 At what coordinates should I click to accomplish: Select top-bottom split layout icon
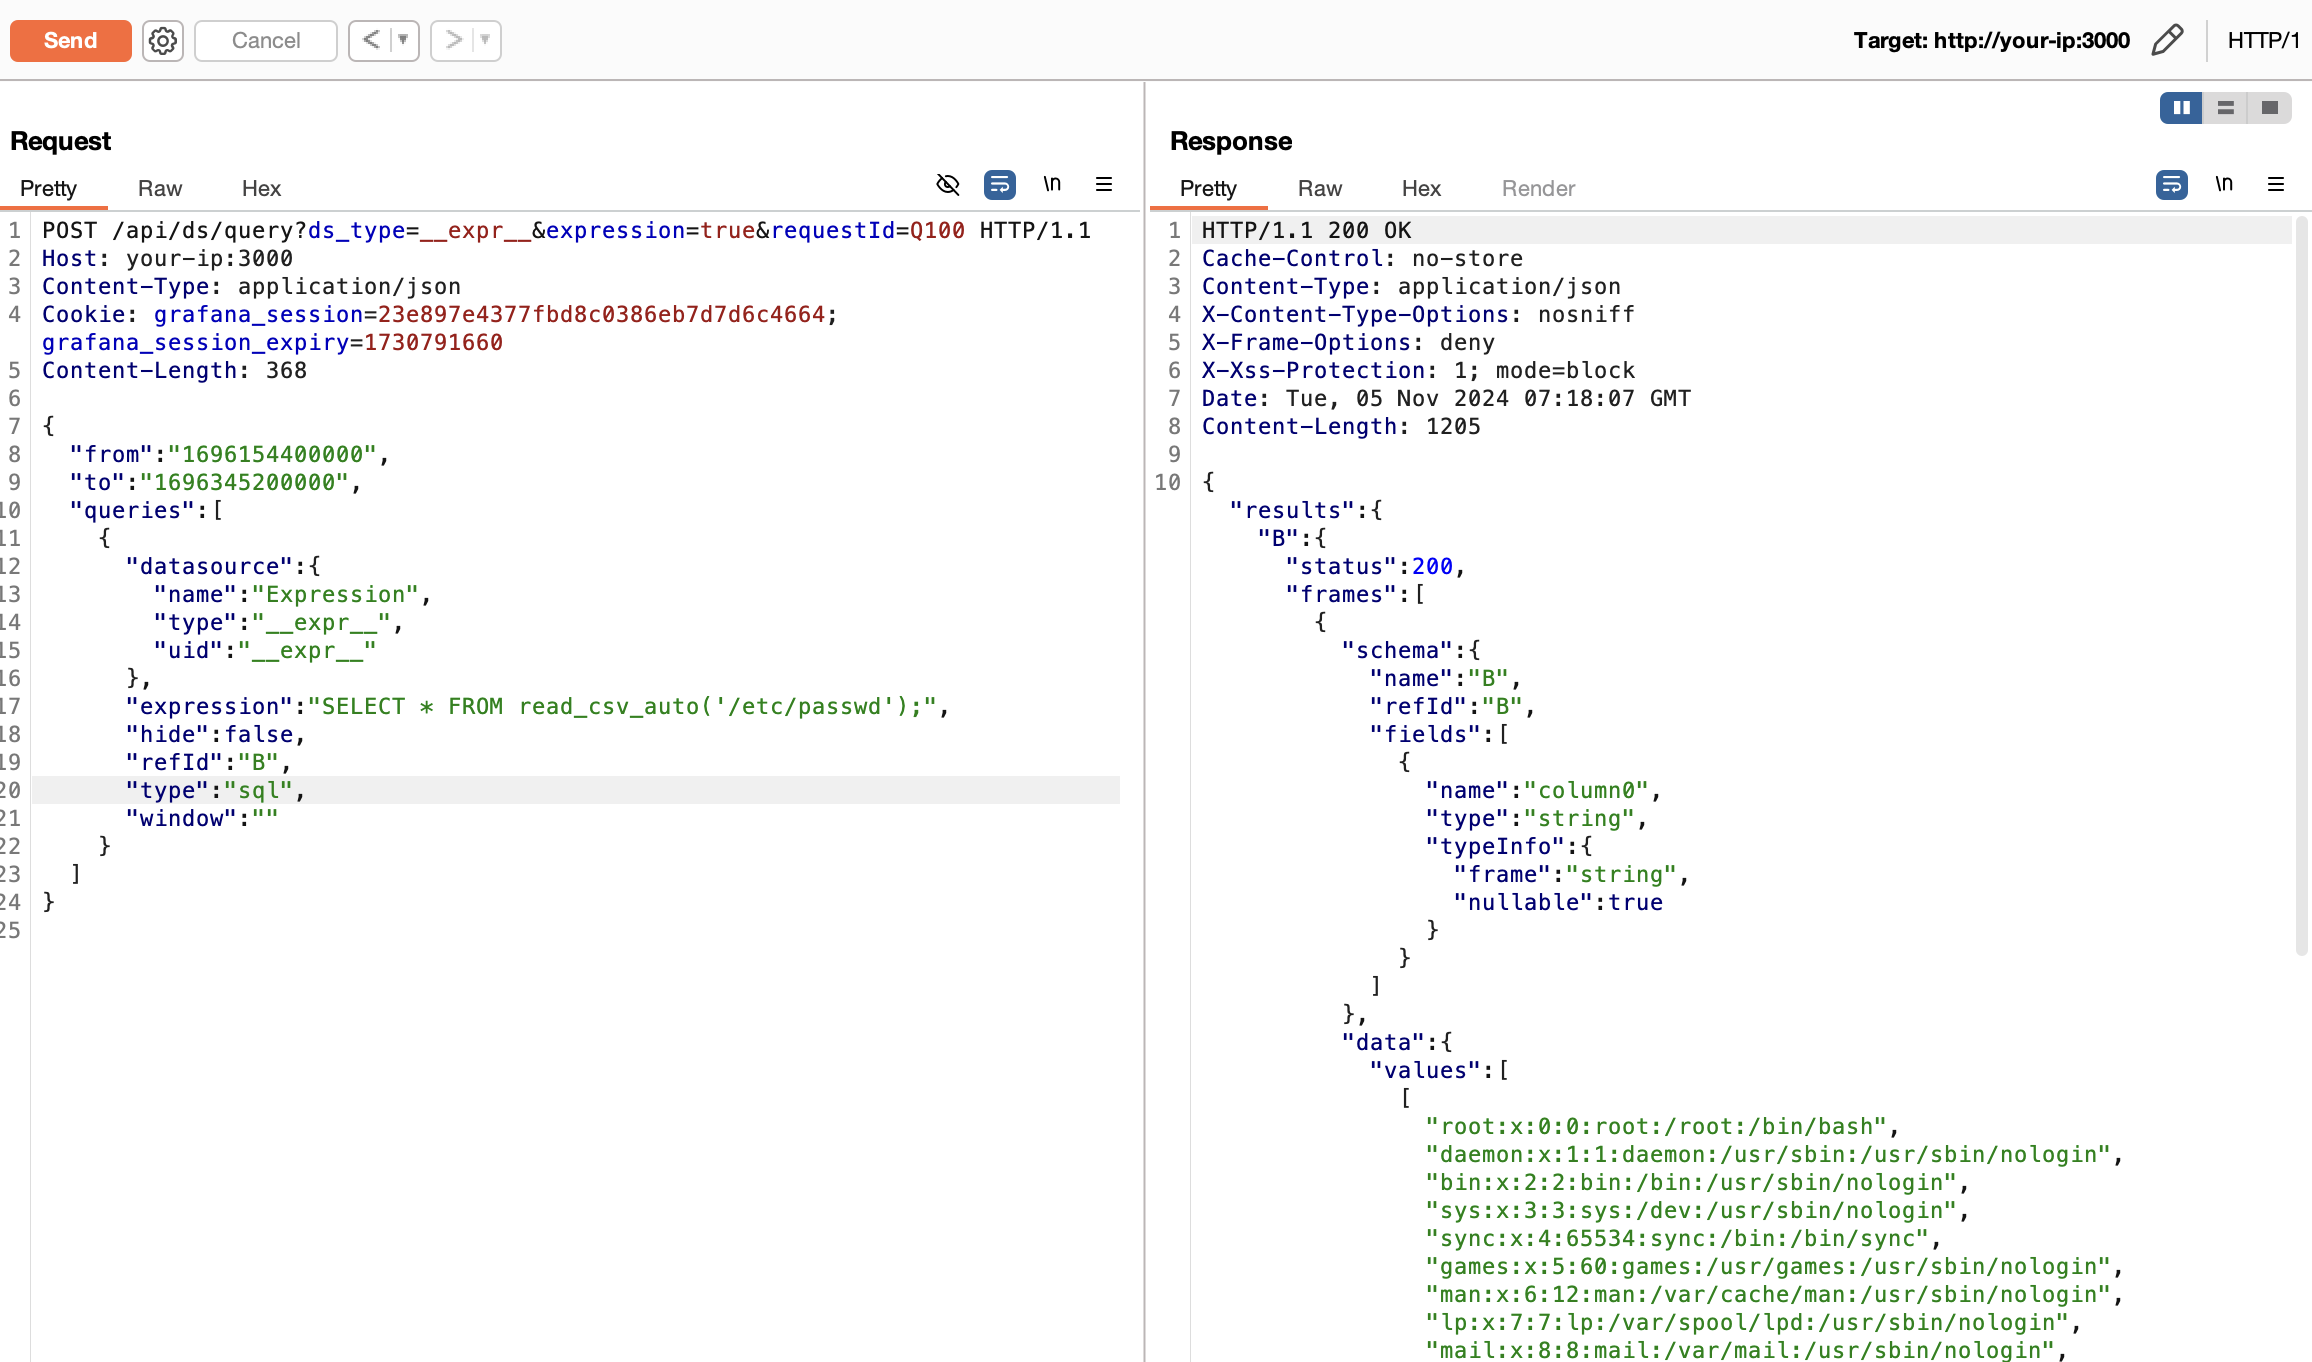[2226, 108]
